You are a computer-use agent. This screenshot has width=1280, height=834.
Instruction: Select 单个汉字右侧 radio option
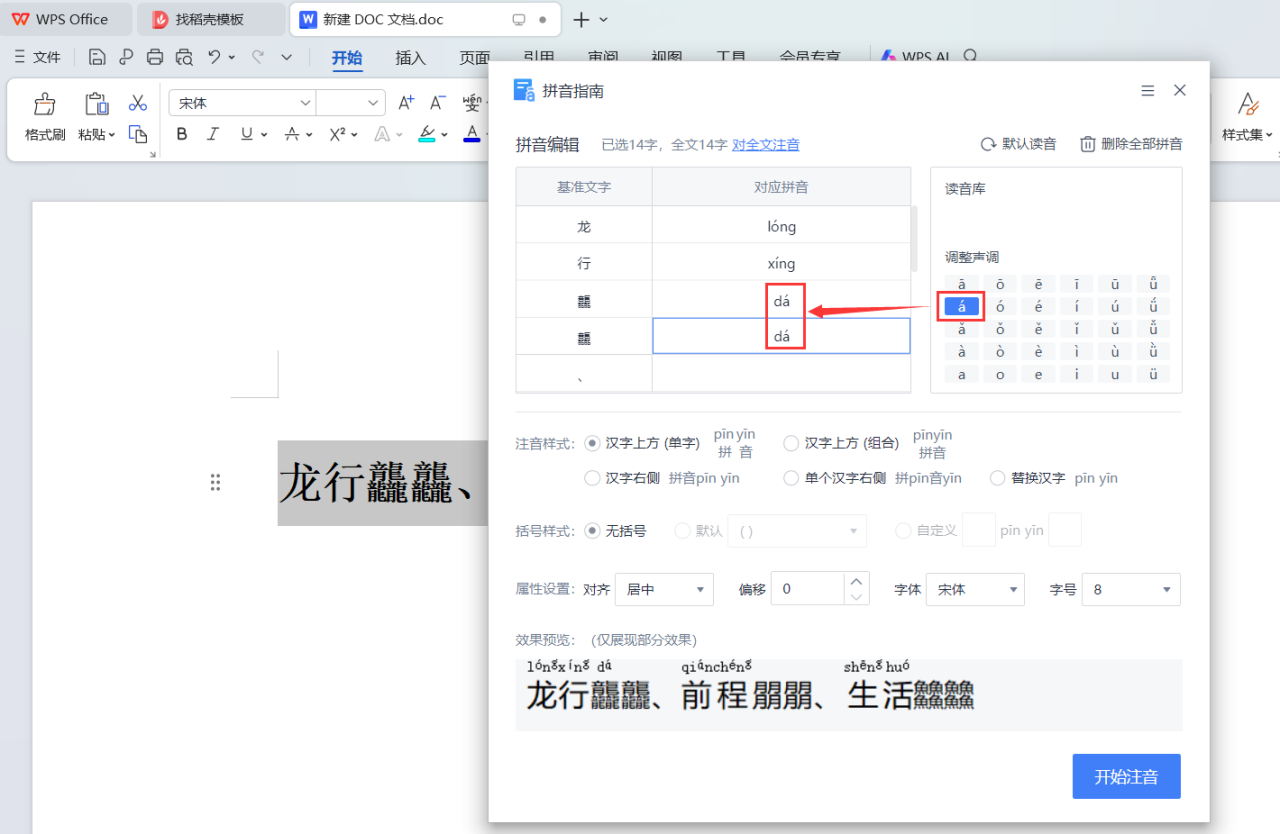(792, 478)
